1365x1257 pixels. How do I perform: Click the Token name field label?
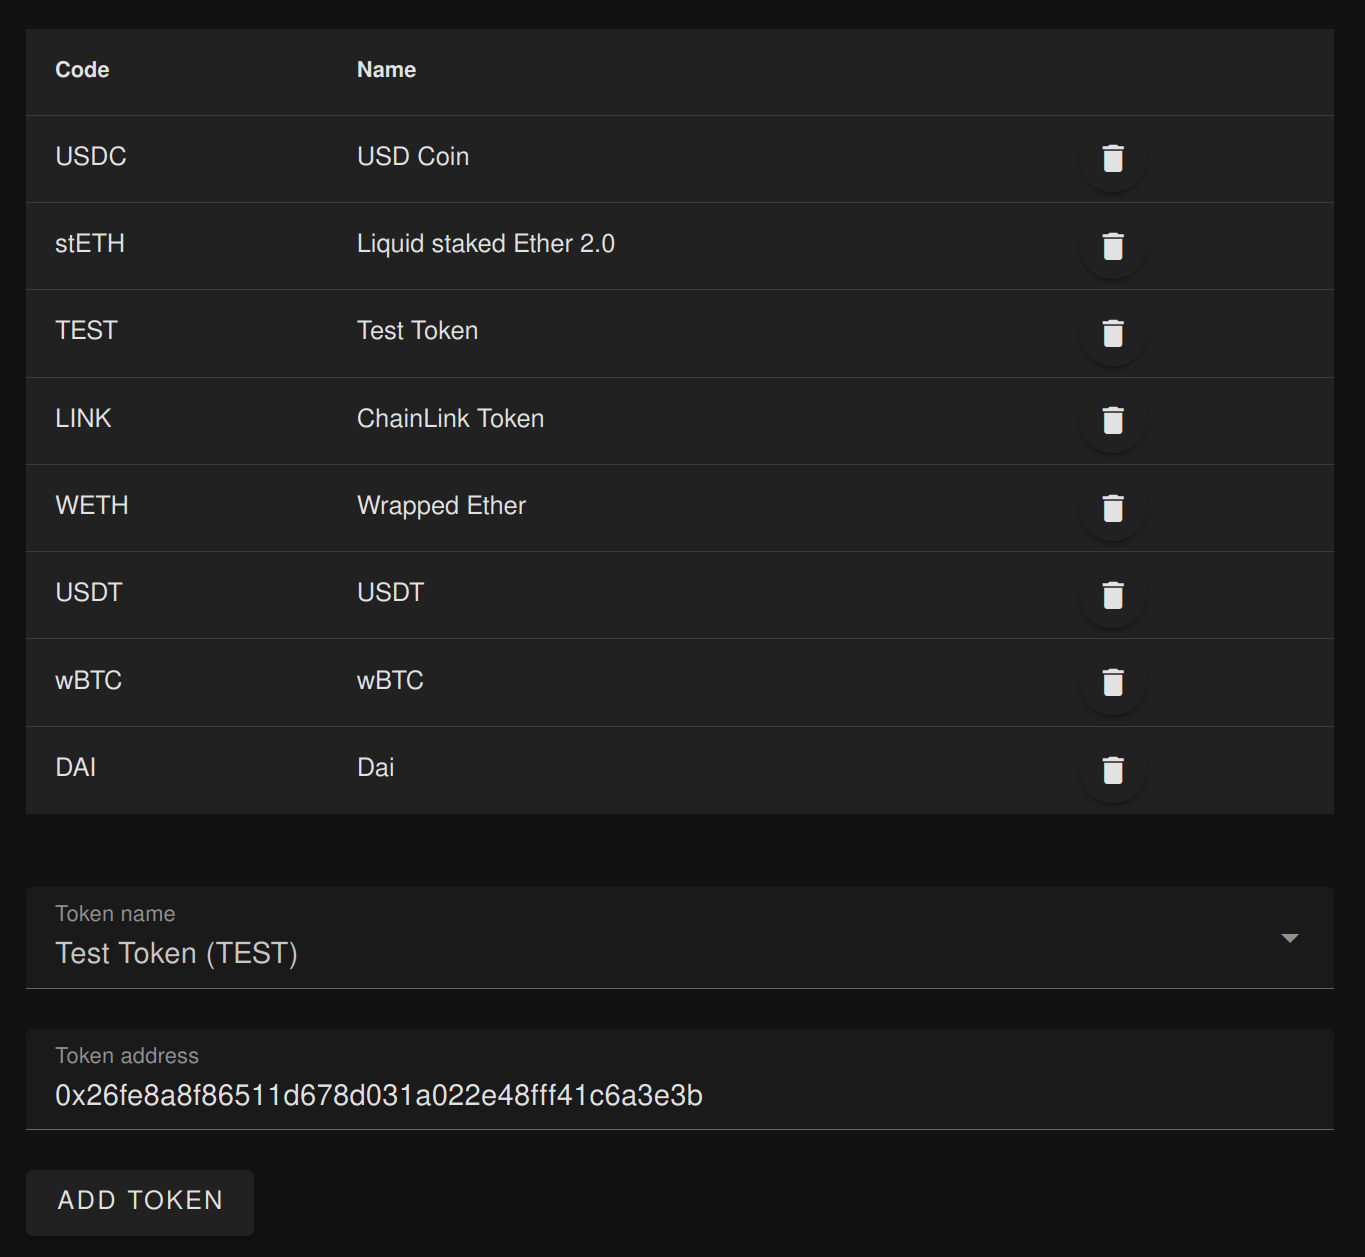pos(115,914)
